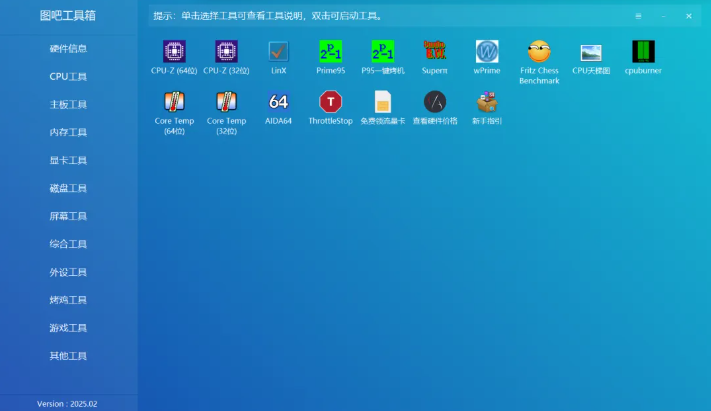Screen dimensions: 711x411
Task: Click the LinX checkmark icon
Action: [278, 51]
